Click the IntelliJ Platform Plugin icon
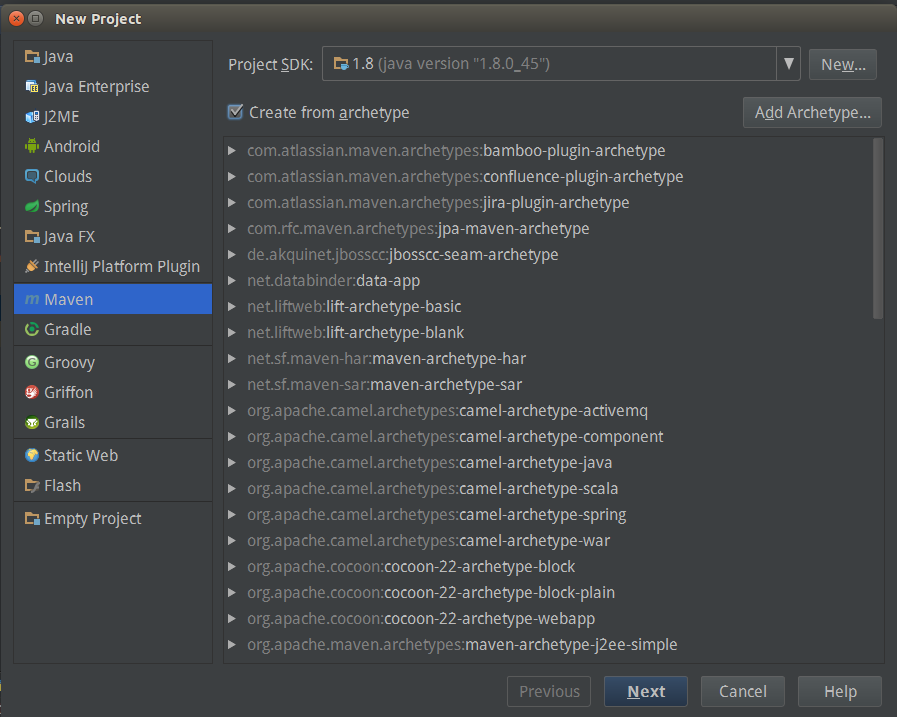Viewport: 897px width, 717px height. click(x=32, y=266)
